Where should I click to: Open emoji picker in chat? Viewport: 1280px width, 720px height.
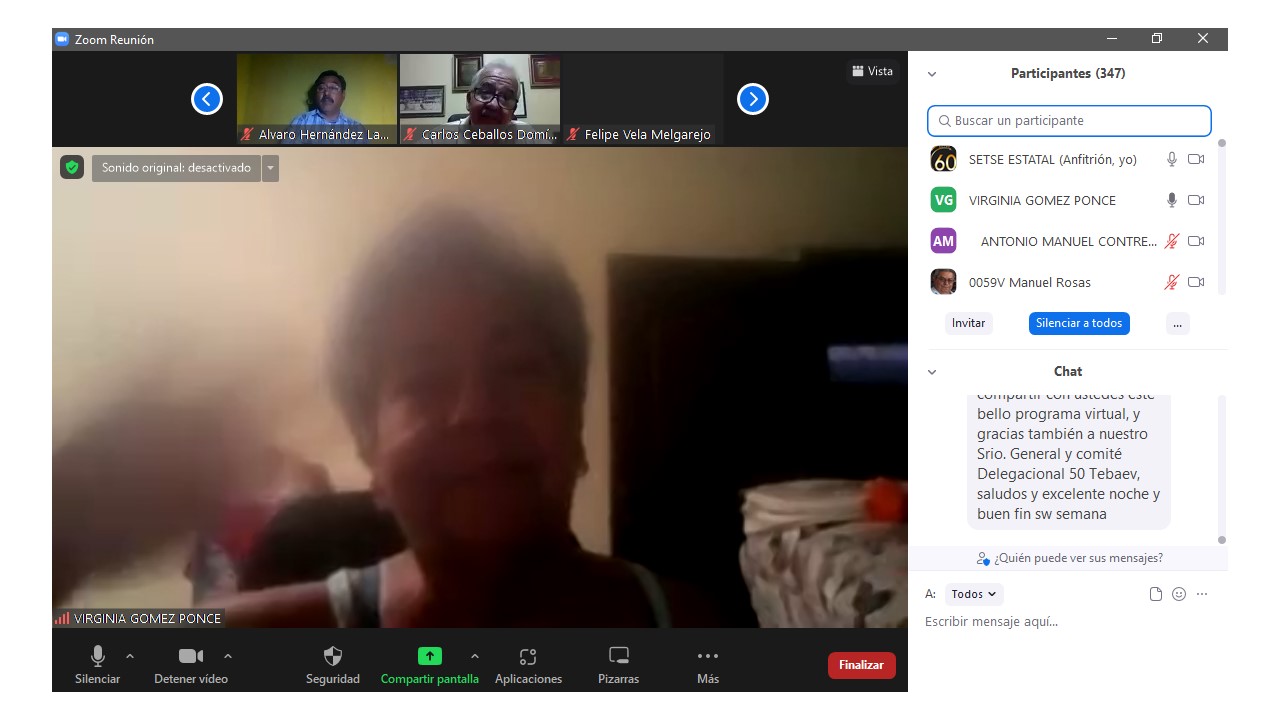point(1179,594)
